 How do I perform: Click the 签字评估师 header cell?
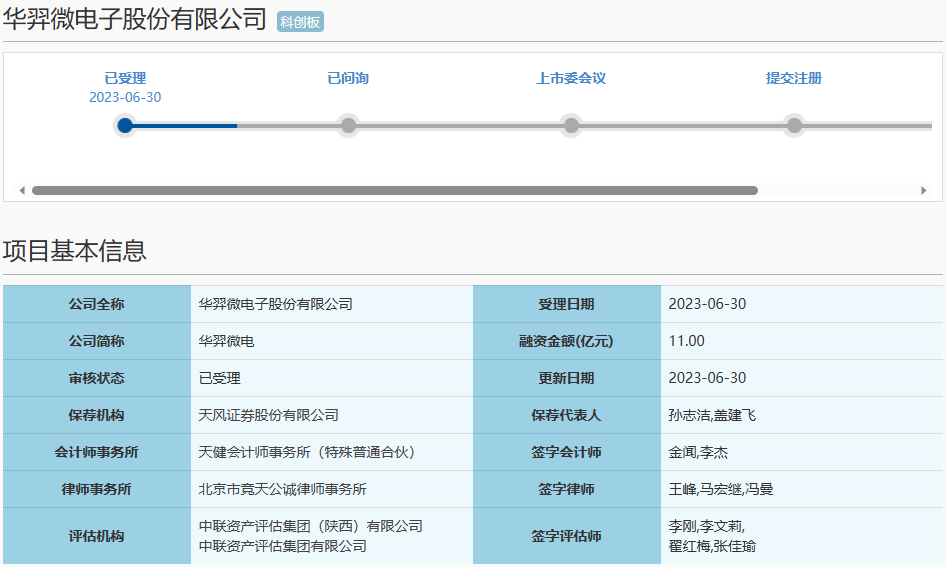[567, 536]
